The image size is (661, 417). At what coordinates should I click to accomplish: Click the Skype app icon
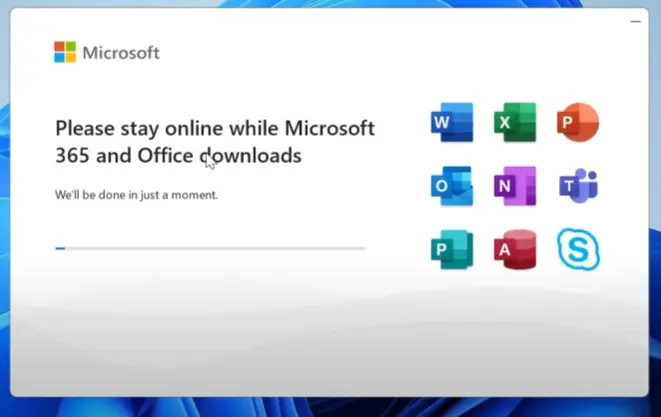click(578, 249)
